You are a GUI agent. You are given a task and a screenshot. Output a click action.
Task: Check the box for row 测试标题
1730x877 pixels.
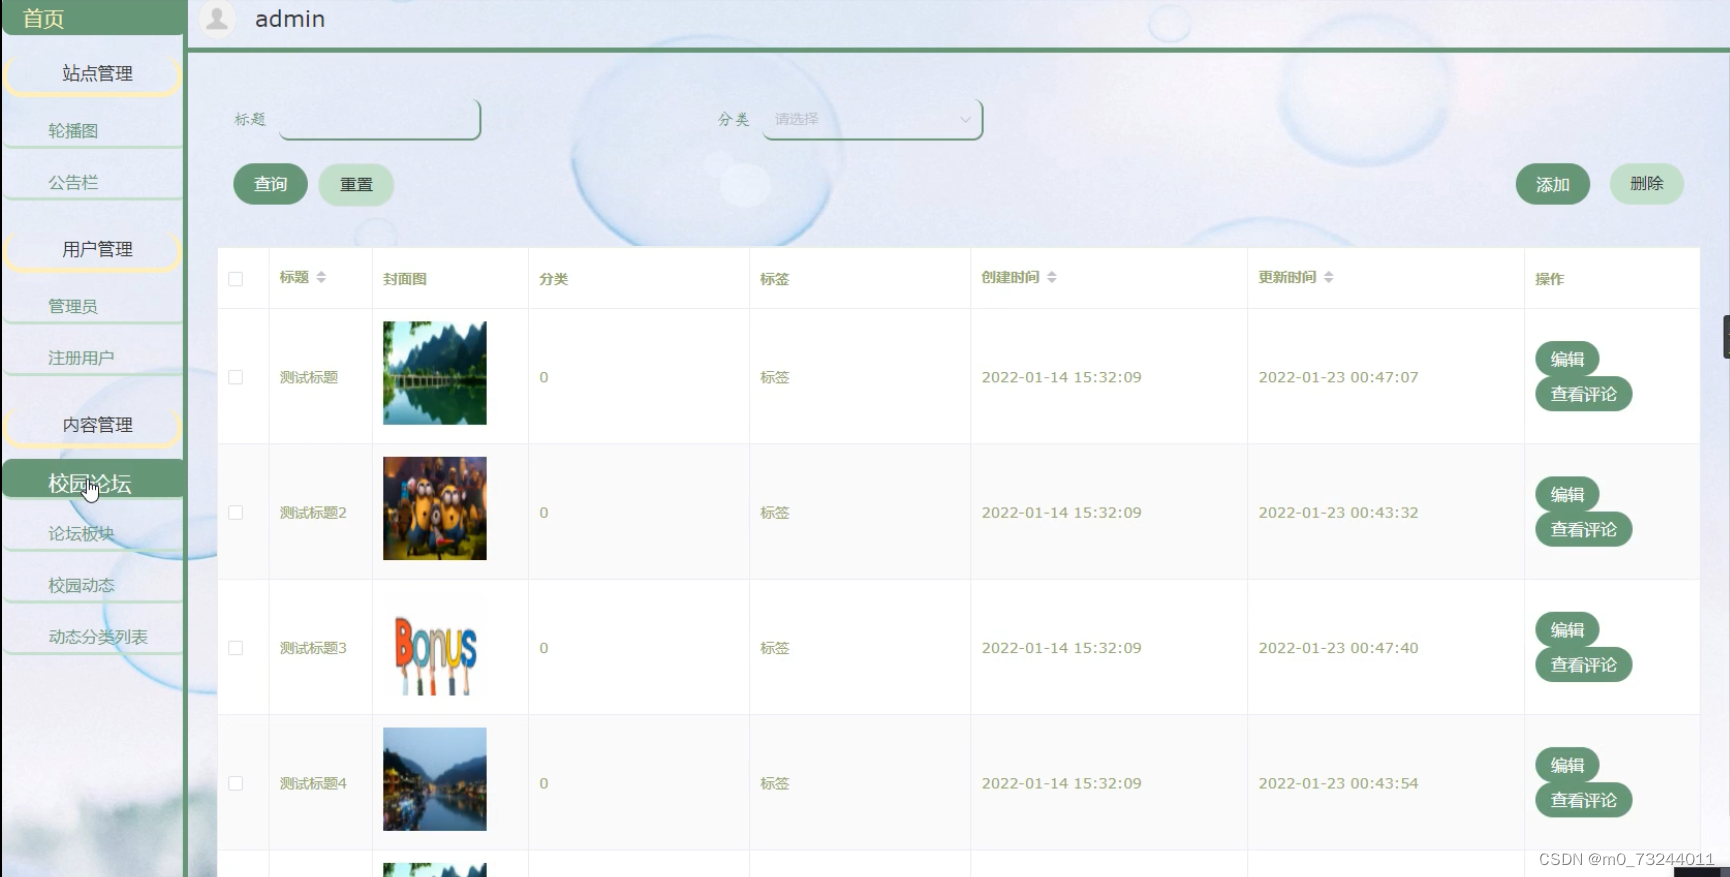[236, 377]
